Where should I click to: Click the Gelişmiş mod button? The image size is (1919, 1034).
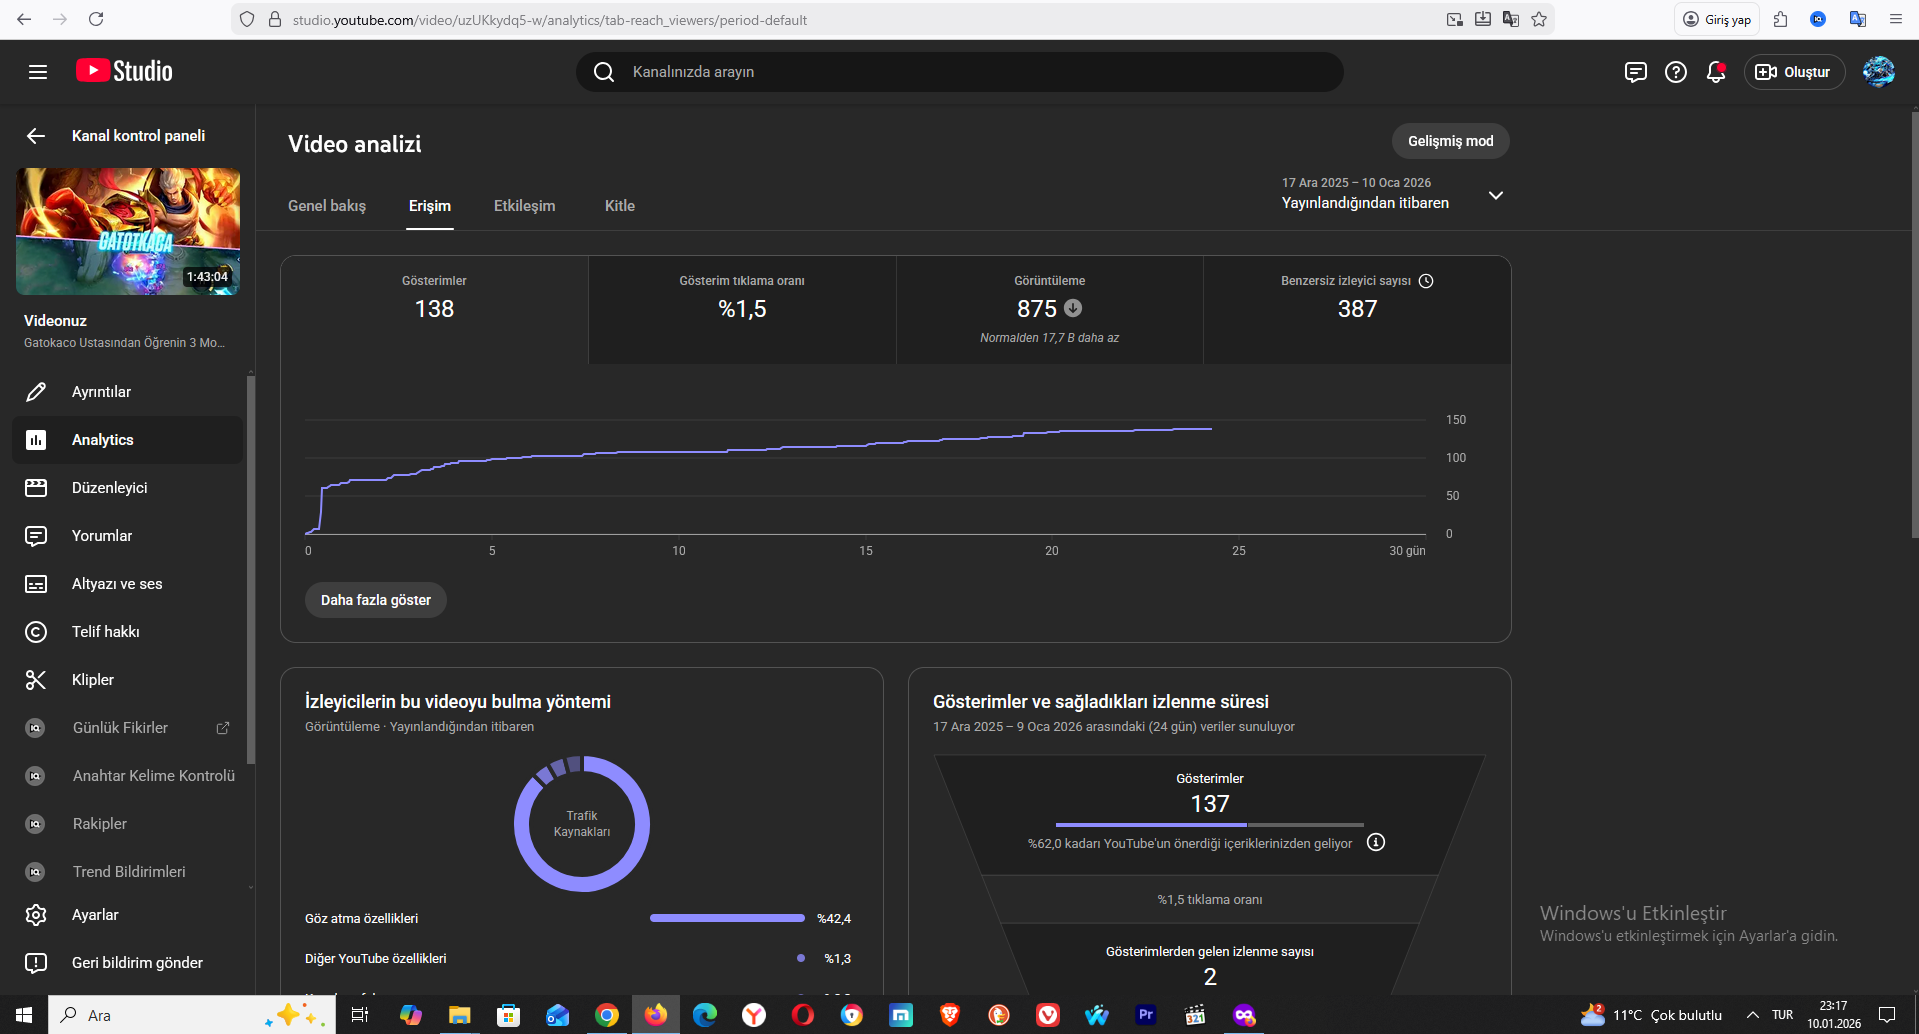point(1450,141)
